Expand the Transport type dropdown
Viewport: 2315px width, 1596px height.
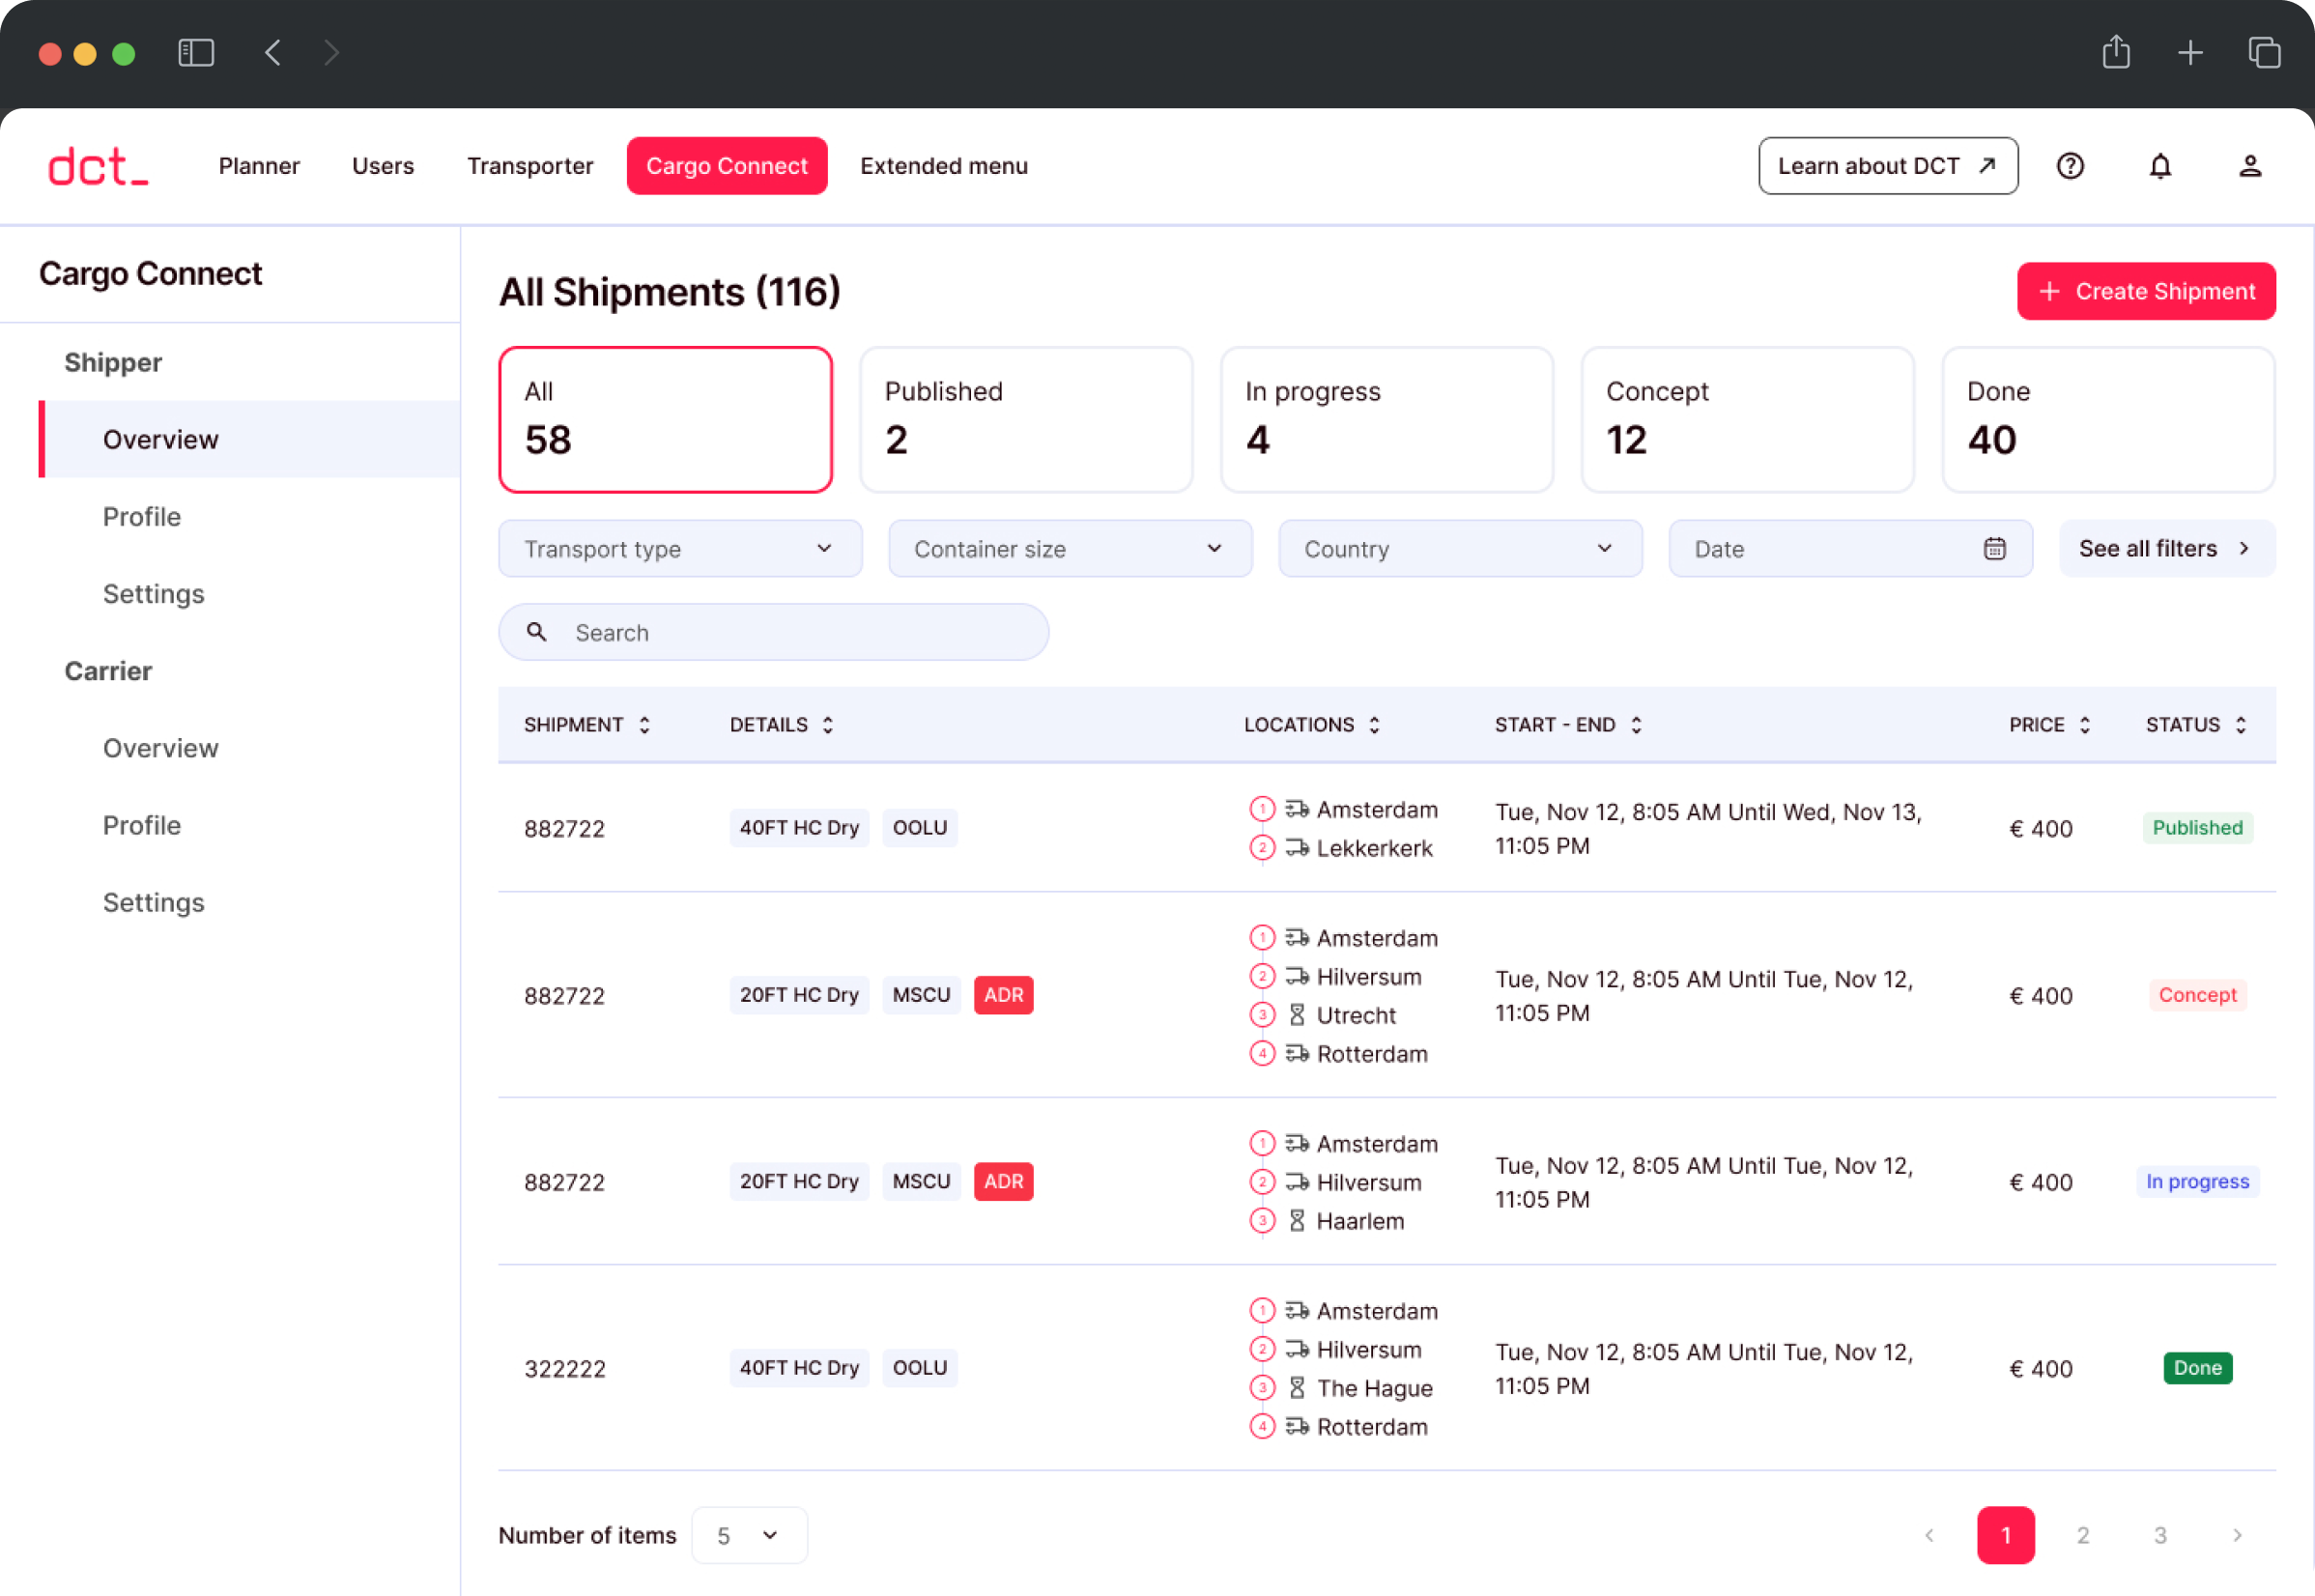pos(680,549)
